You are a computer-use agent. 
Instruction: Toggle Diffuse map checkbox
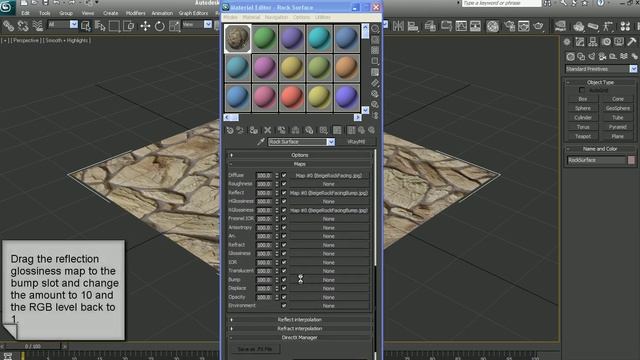[284, 175]
